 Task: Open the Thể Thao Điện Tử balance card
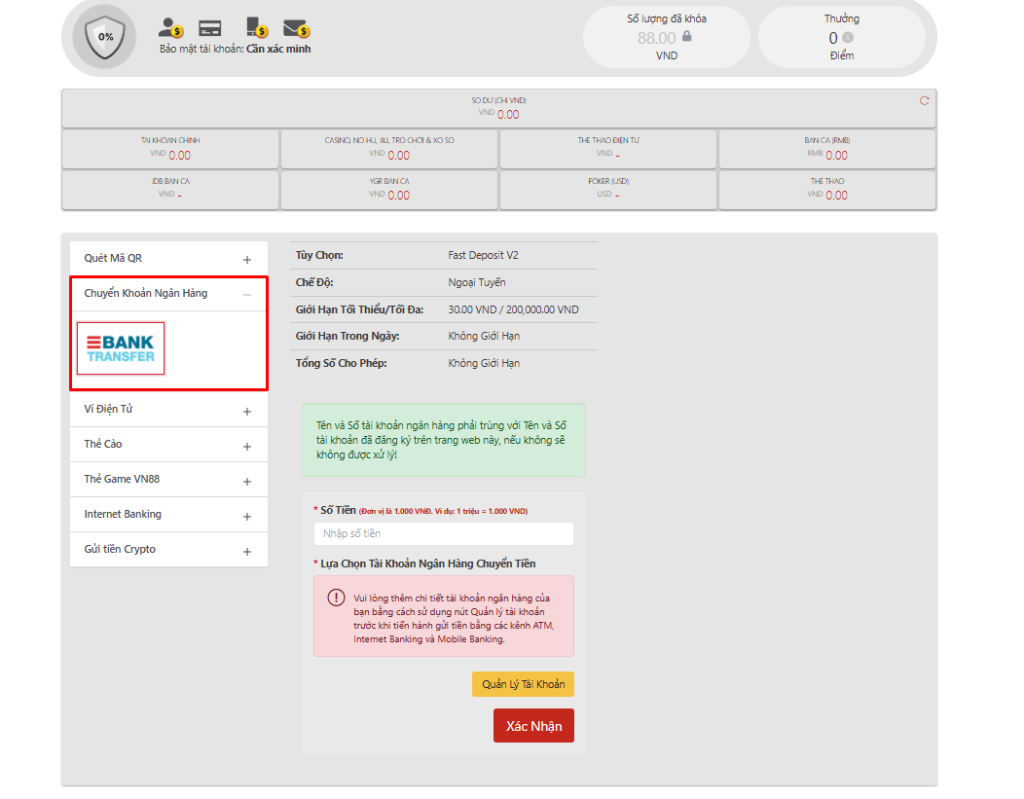[x=608, y=149]
